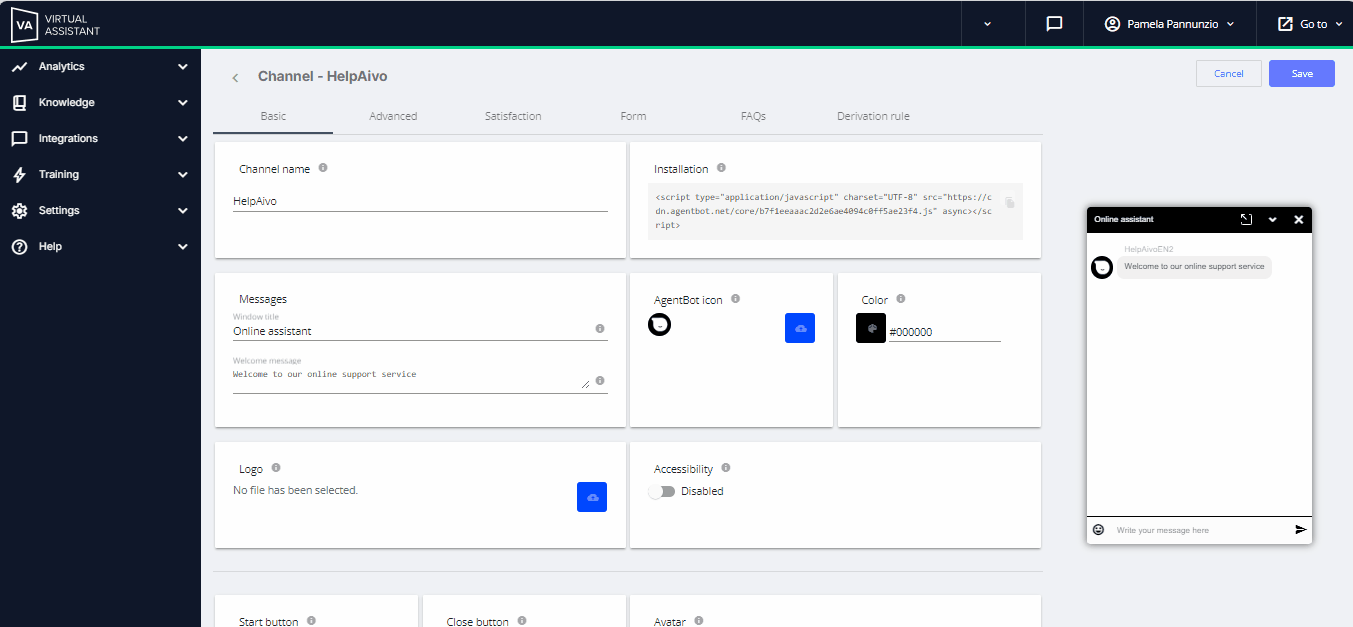This screenshot has height=627, width=1353.
Task: Click the info icon next to Color
Action: (901, 299)
